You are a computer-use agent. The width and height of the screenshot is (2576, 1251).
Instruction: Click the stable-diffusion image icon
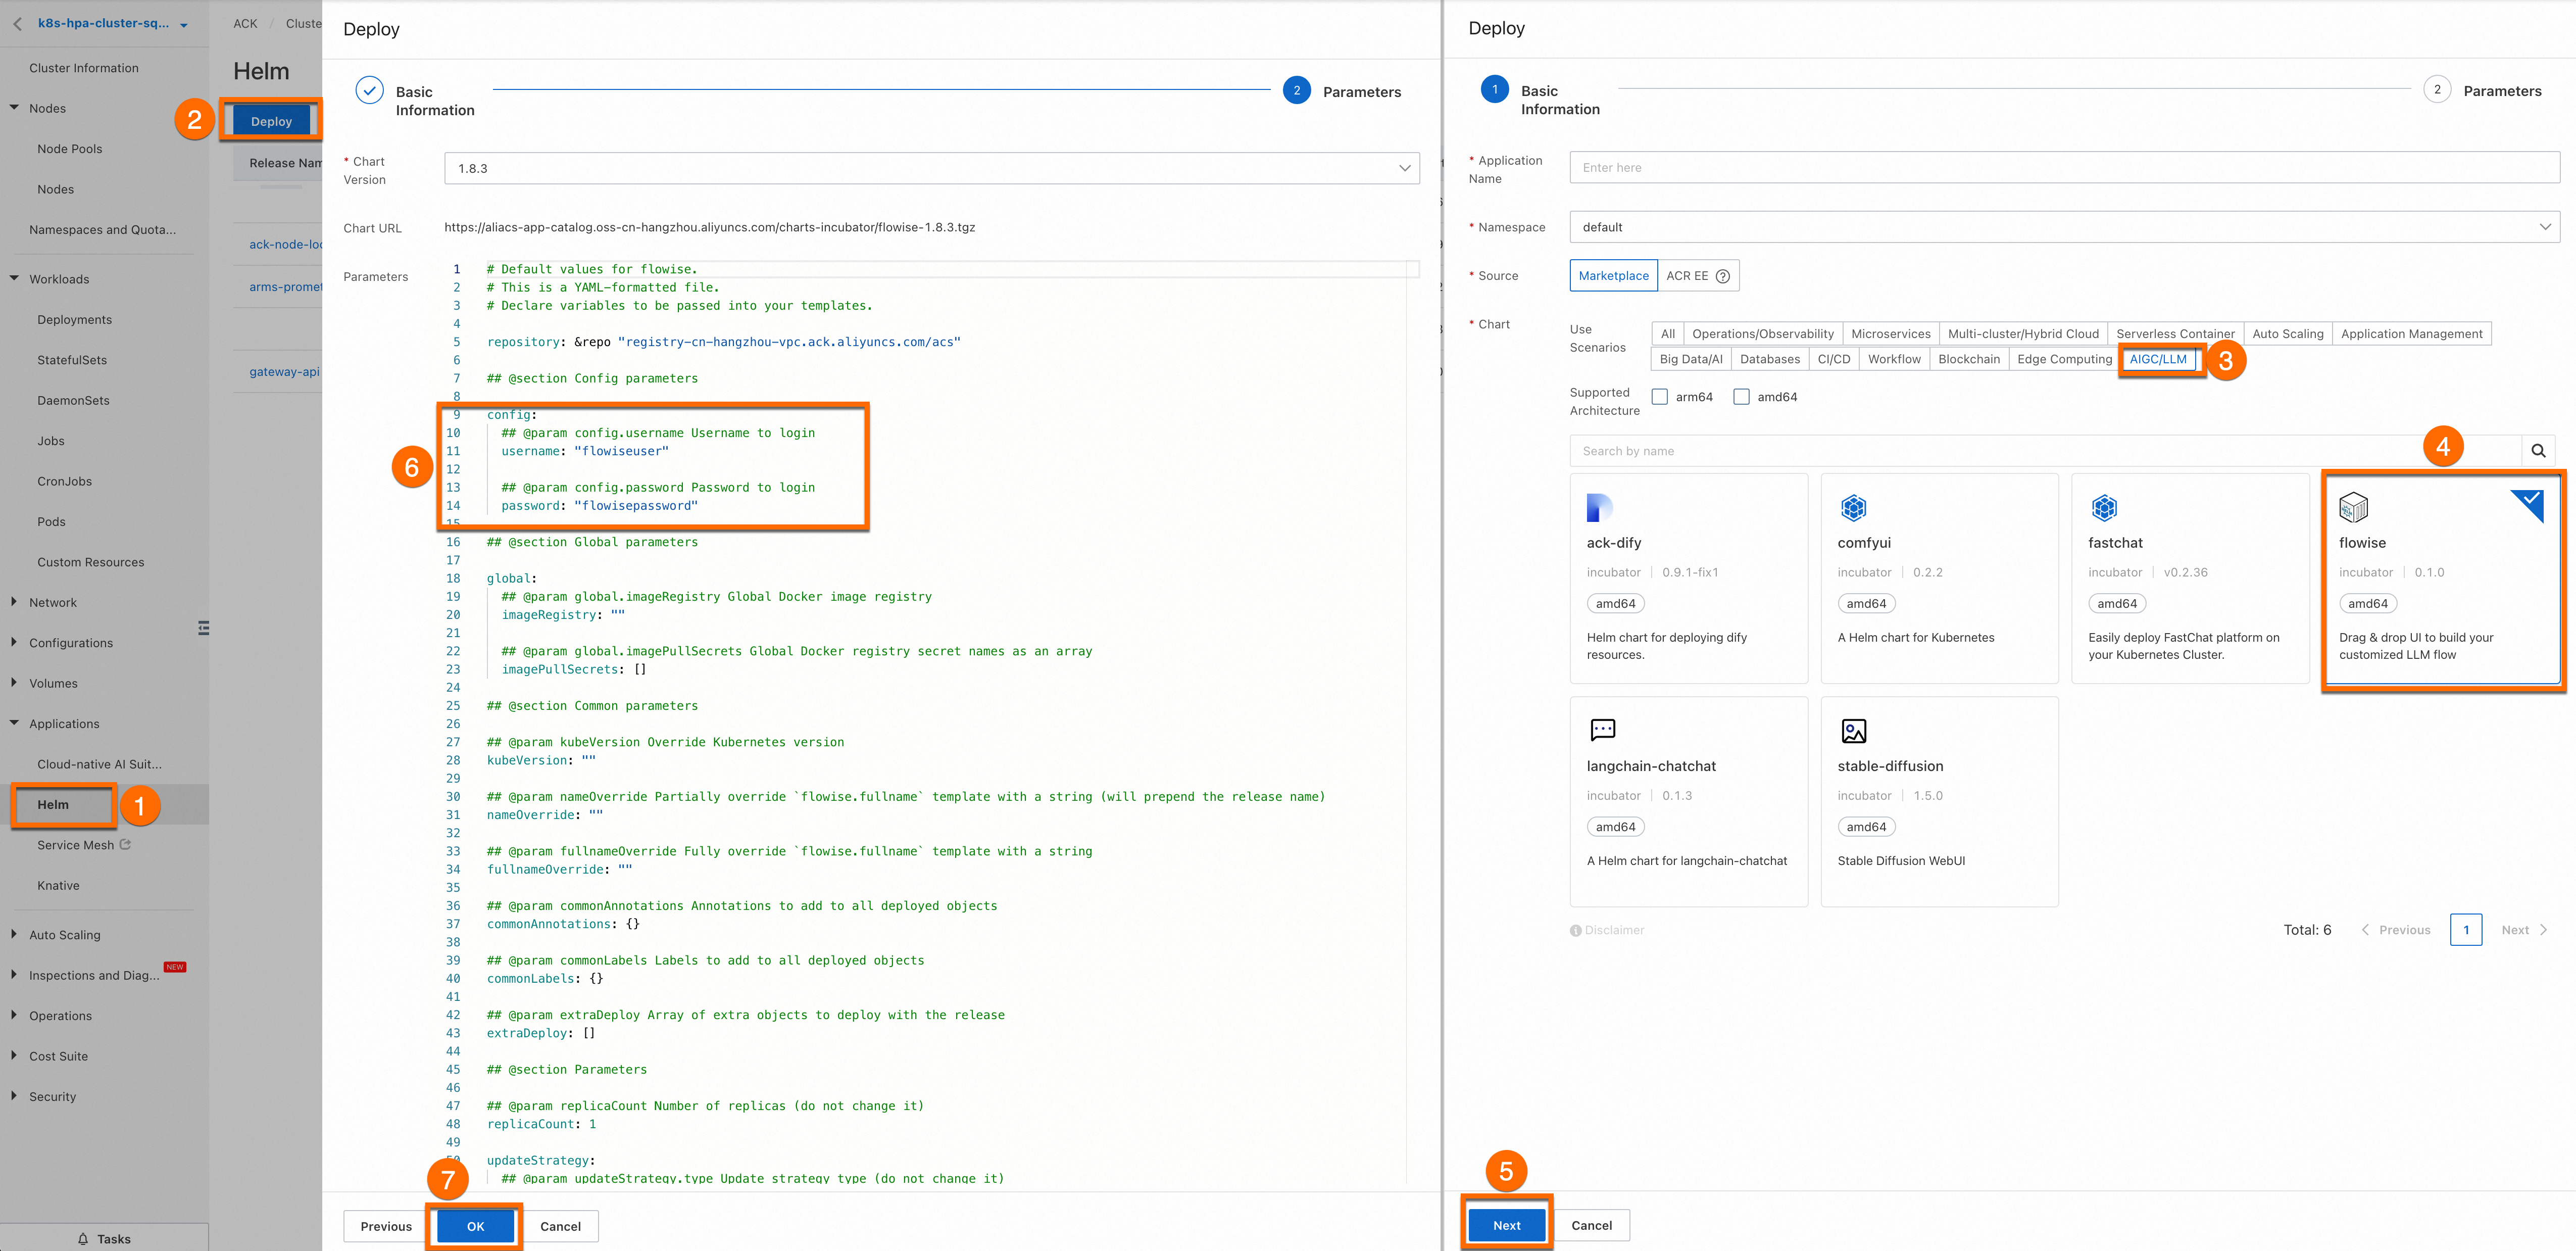pyautogui.click(x=1853, y=731)
